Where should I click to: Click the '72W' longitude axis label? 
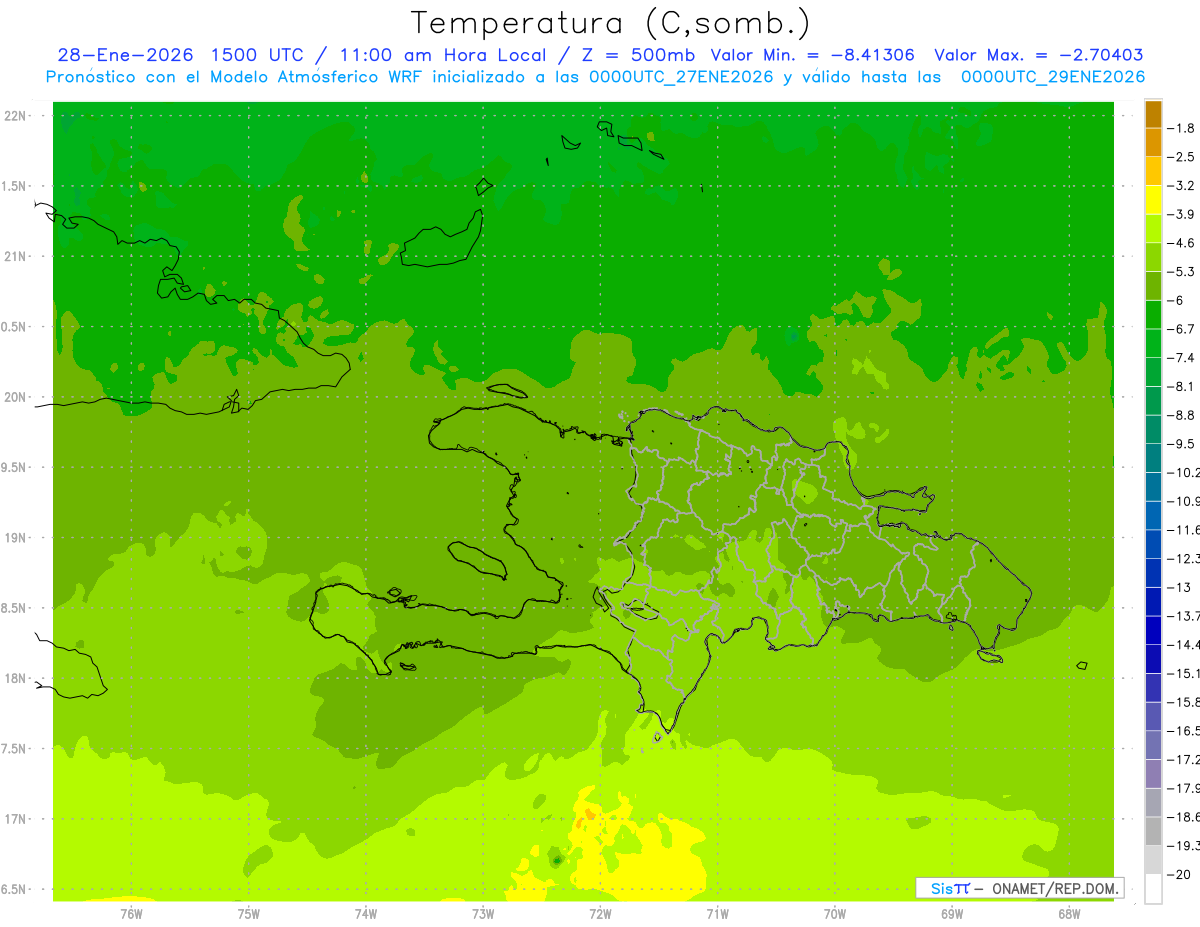pos(600,914)
